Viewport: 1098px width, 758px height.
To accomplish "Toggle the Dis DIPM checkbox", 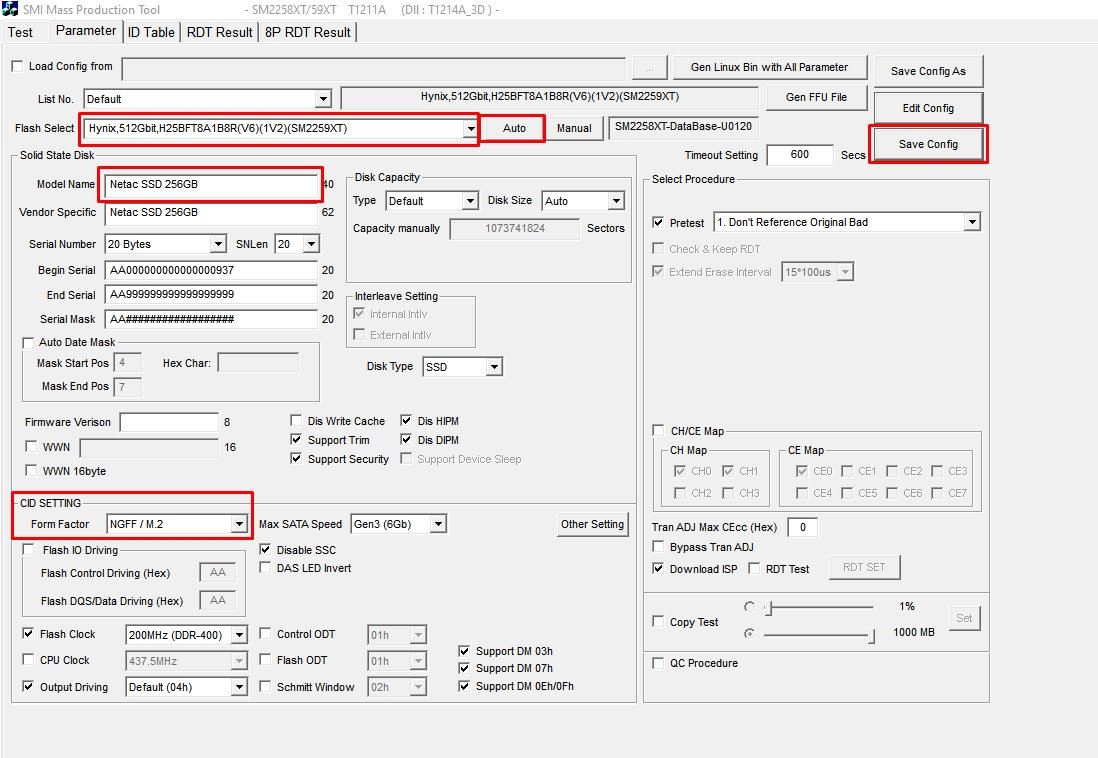I will (405, 439).
